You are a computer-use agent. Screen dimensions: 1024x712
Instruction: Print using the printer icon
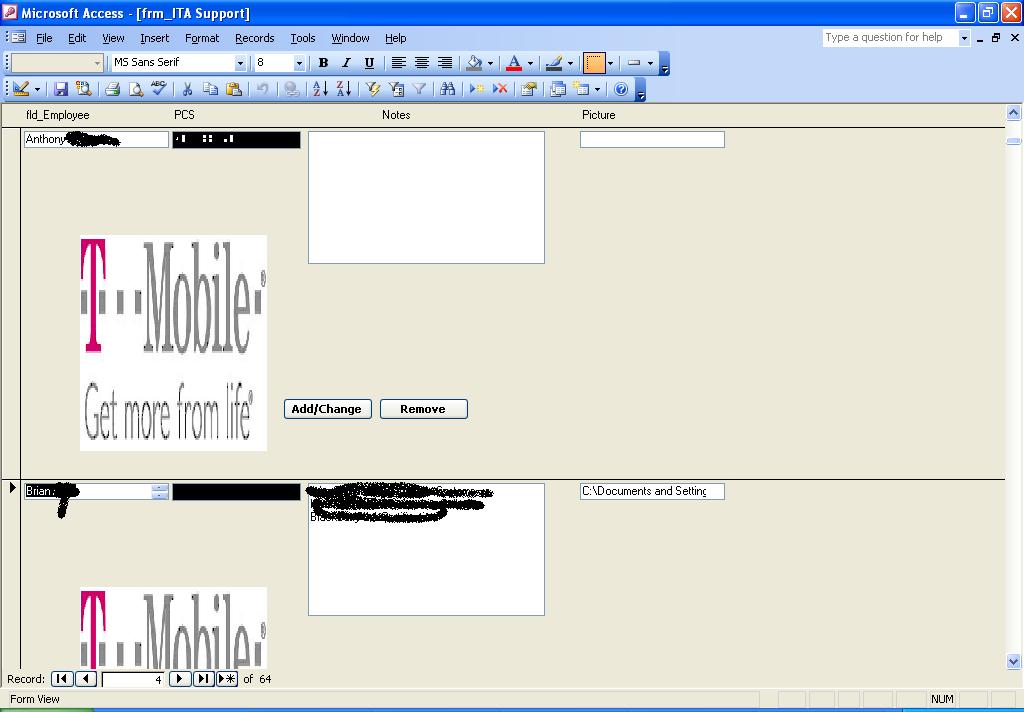112,89
